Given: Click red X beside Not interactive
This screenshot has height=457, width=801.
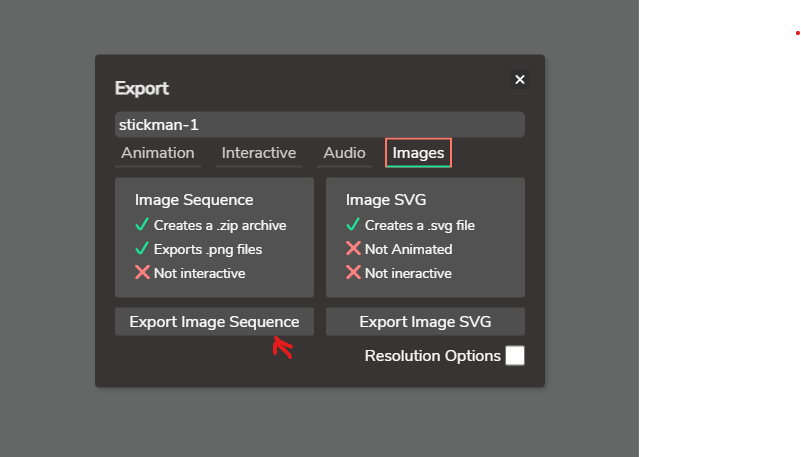Looking at the screenshot, I should [x=142, y=272].
